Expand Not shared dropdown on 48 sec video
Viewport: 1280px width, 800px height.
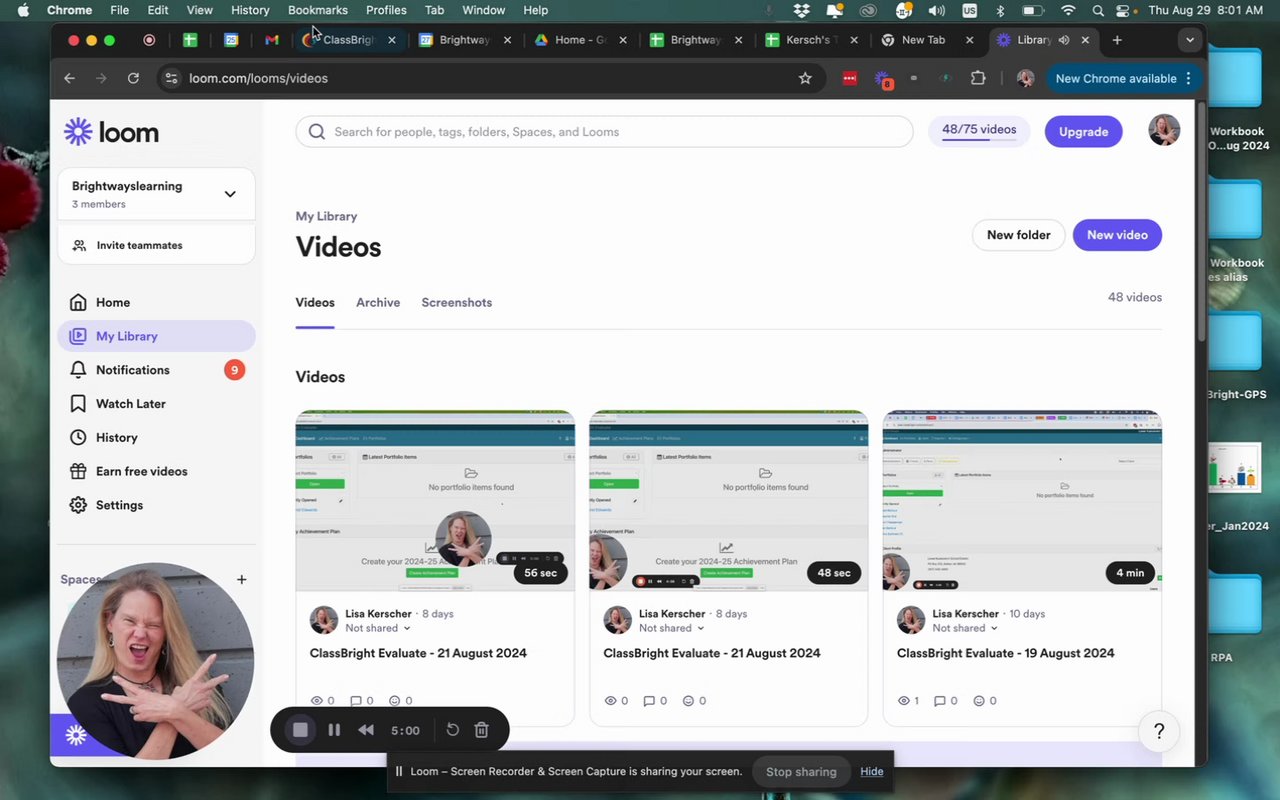point(672,628)
